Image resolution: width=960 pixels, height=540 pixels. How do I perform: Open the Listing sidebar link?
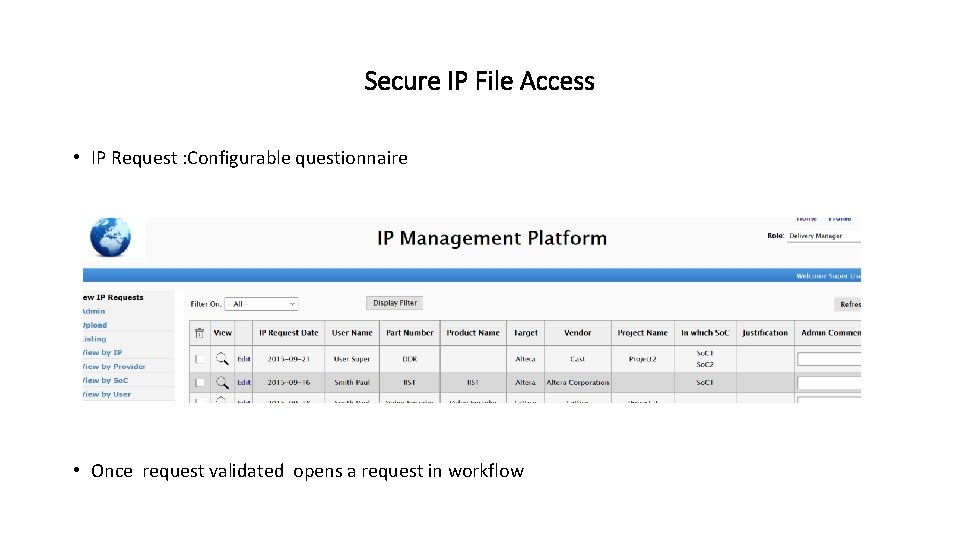[95, 339]
